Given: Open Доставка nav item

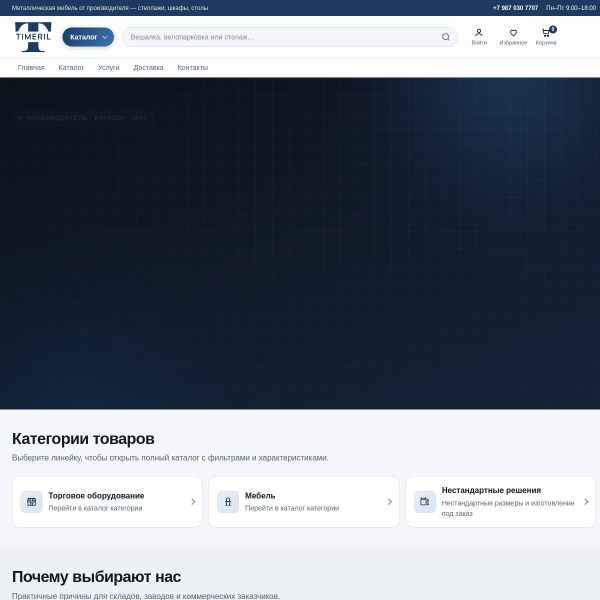Looking at the screenshot, I should coord(148,68).
